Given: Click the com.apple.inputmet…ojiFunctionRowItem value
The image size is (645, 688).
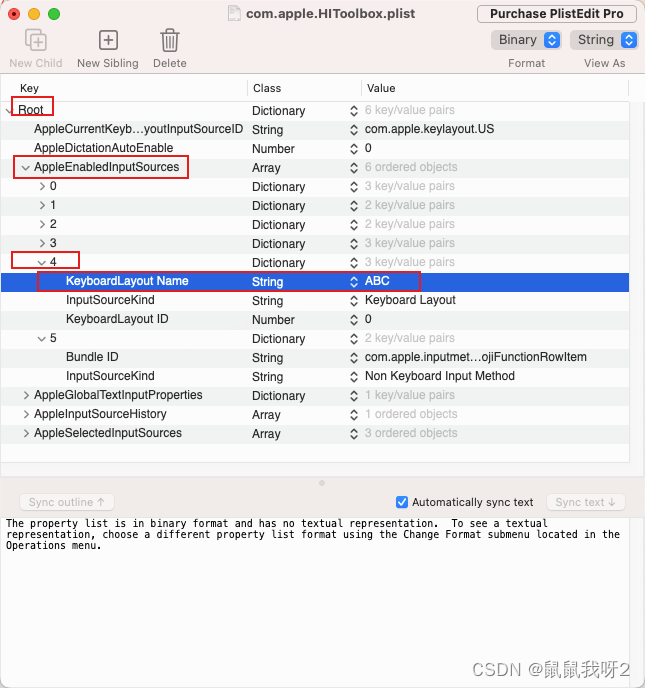Looking at the screenshot, I should (476, 357).
